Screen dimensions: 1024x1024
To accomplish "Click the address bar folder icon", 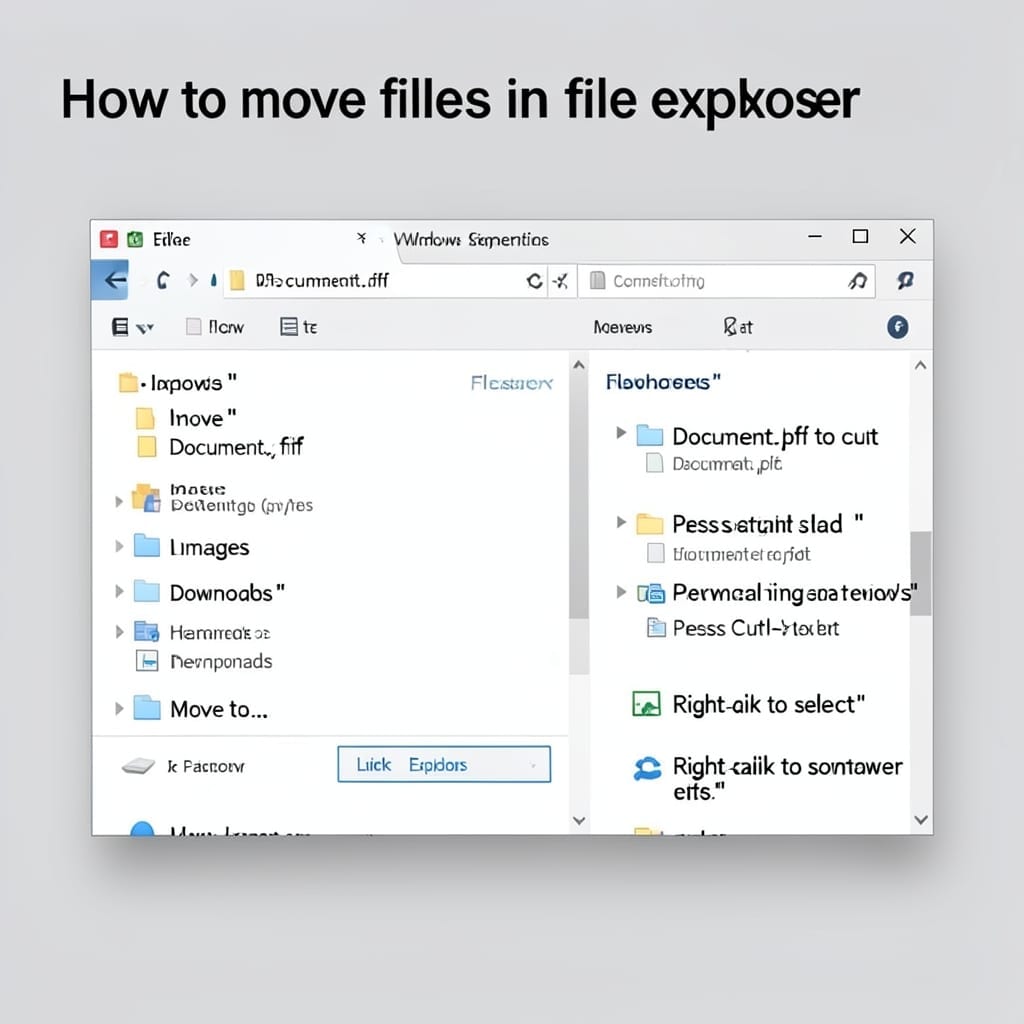I will coord(237,280).
